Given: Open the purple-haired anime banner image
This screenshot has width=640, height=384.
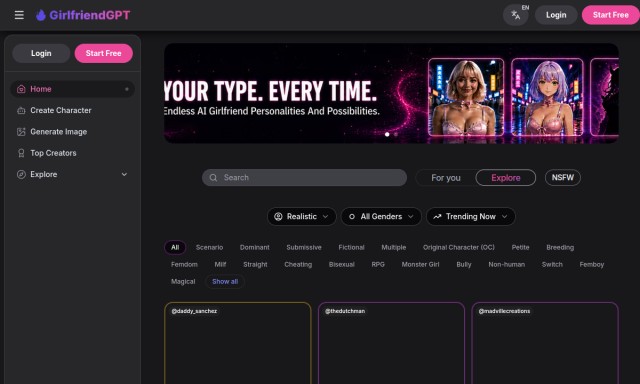Looking at the screenshot, I should click(x=547, y=97).
